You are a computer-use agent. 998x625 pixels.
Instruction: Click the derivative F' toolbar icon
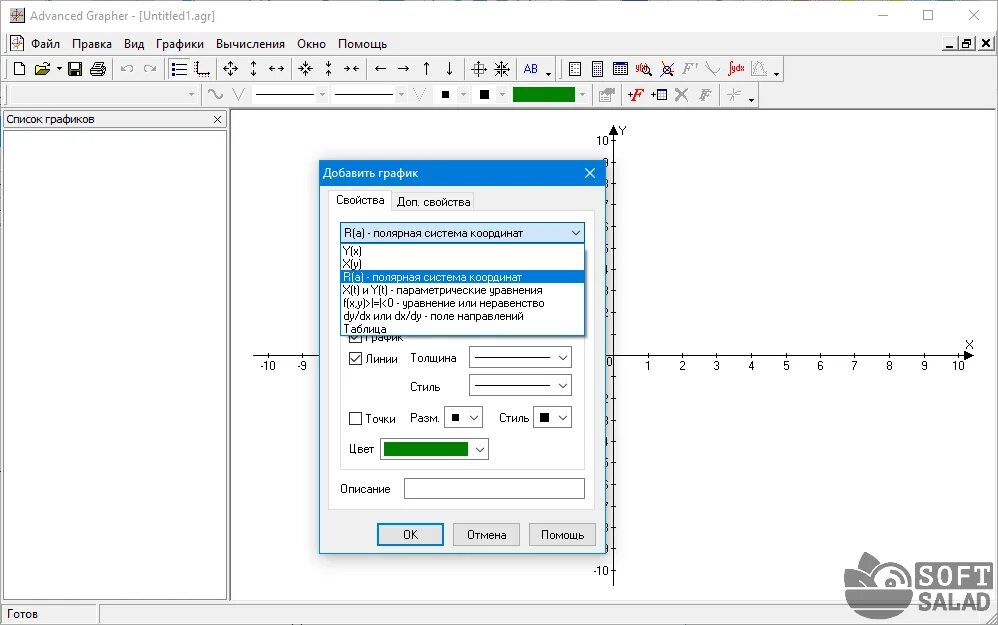690,68
